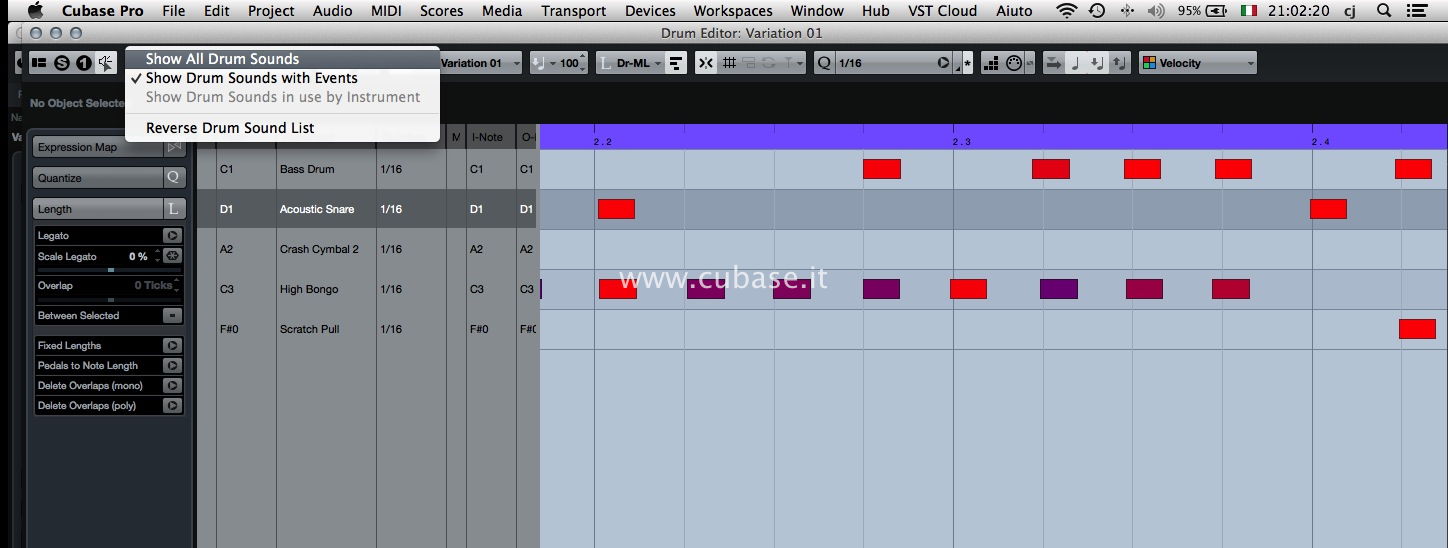Open the 1/16 quantize preset dropdown
Screen dimensions: 1448x548
pos(886,63)
